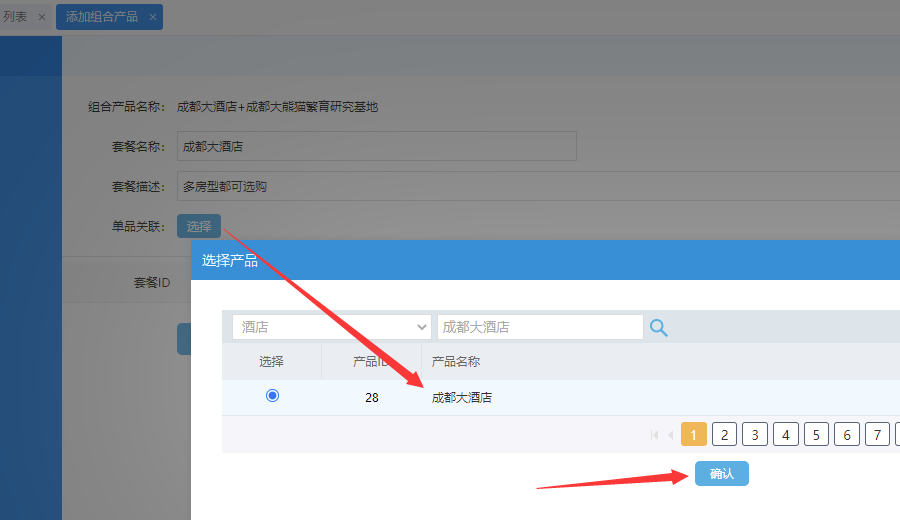Open page 7 in pagination
This screenshot has width=900, height=520.
(x=877, y=434)
